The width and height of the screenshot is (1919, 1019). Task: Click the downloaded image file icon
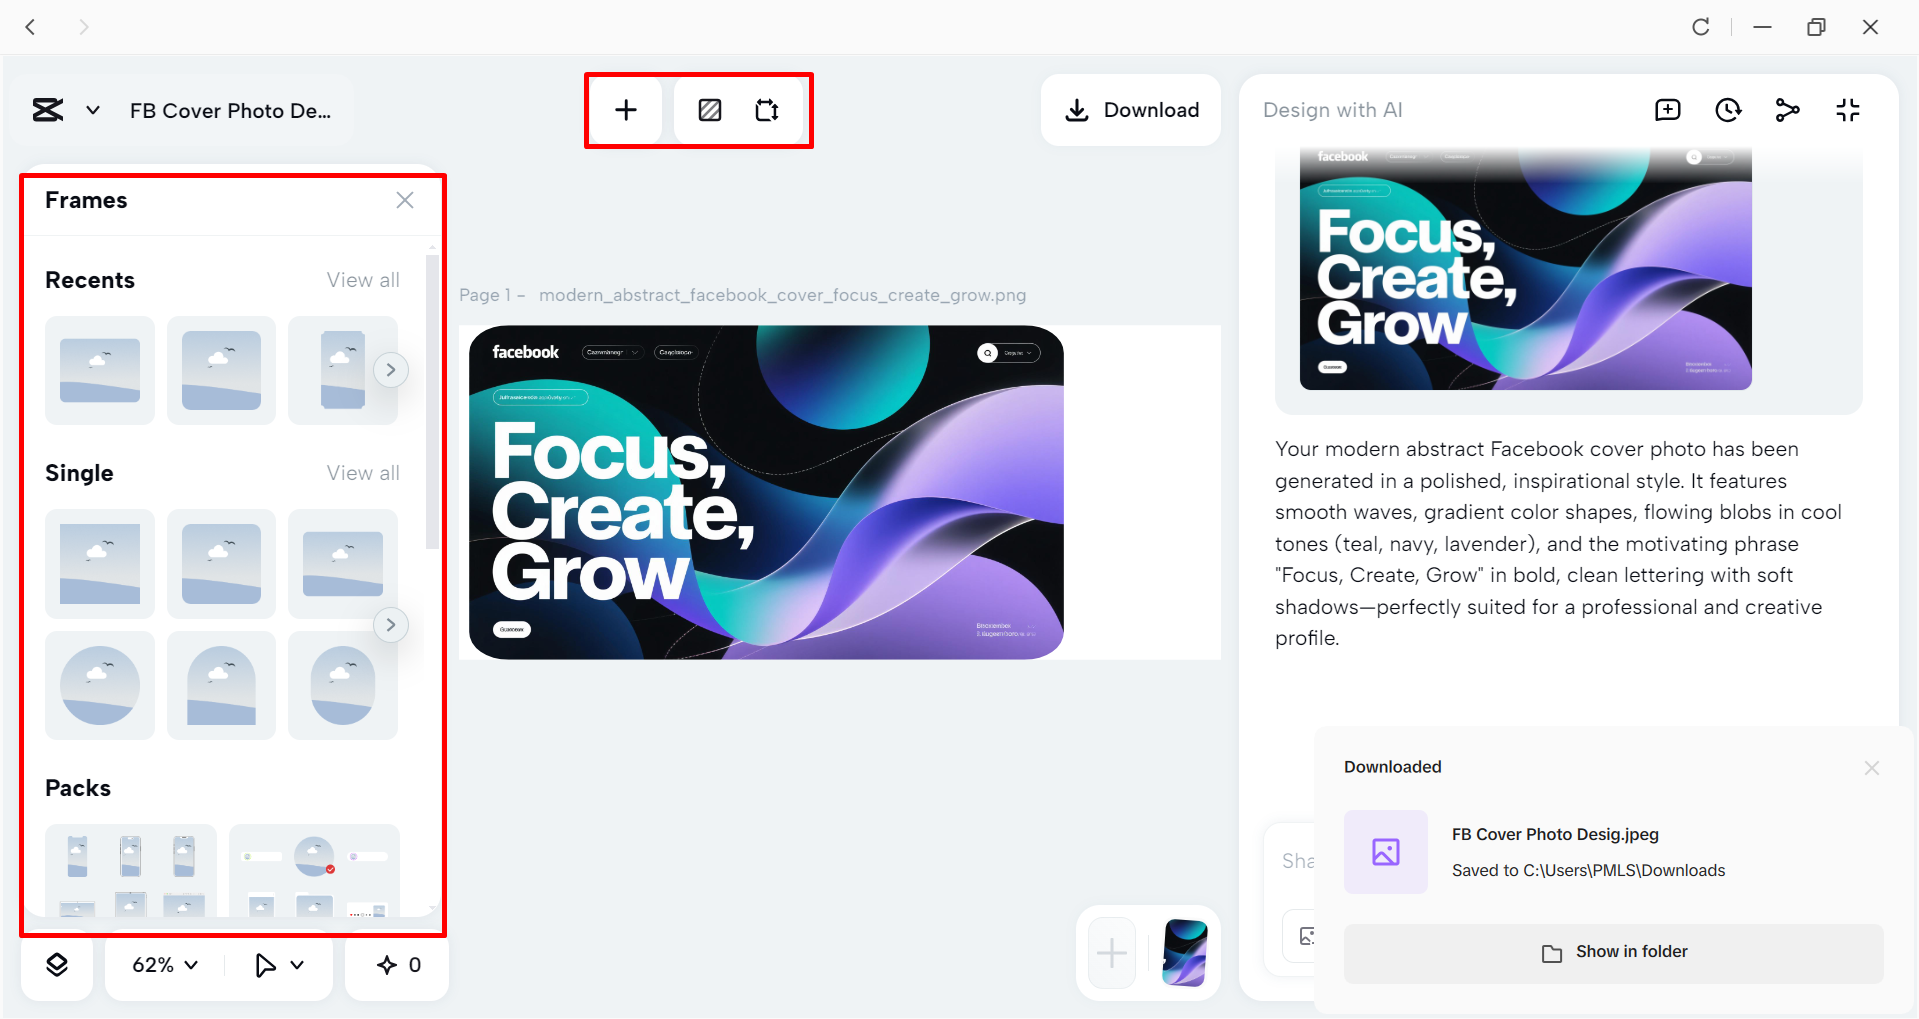pyautogui.click(x=1386, y=852)
